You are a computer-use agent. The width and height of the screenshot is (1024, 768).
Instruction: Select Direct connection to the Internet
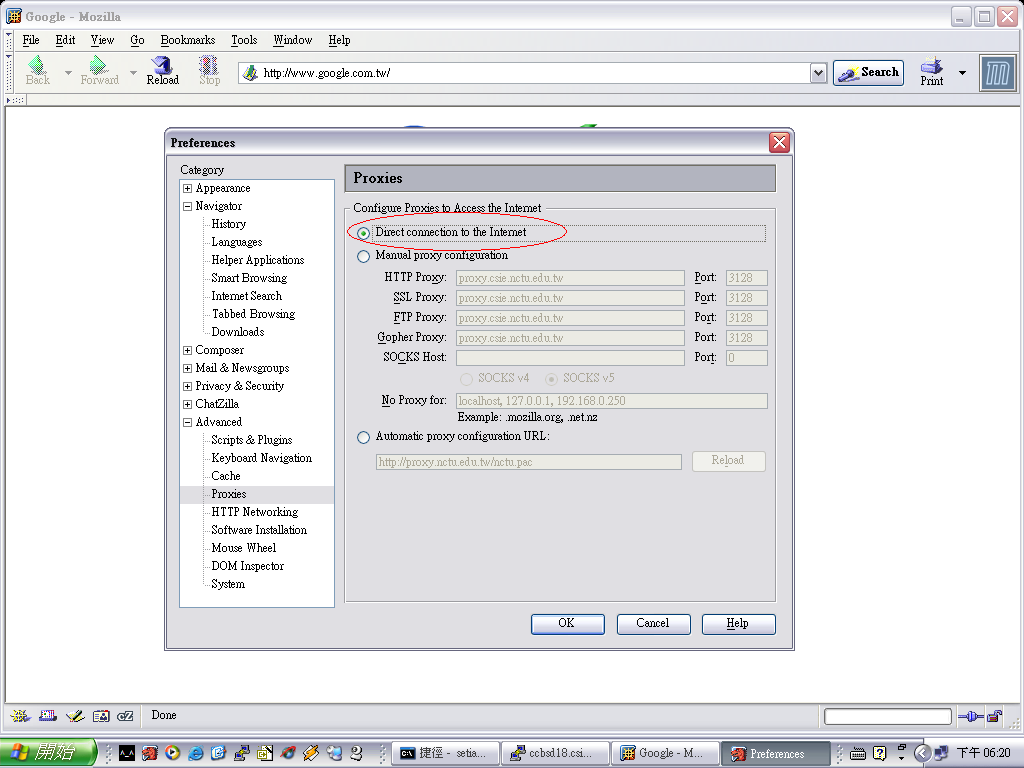363,233
